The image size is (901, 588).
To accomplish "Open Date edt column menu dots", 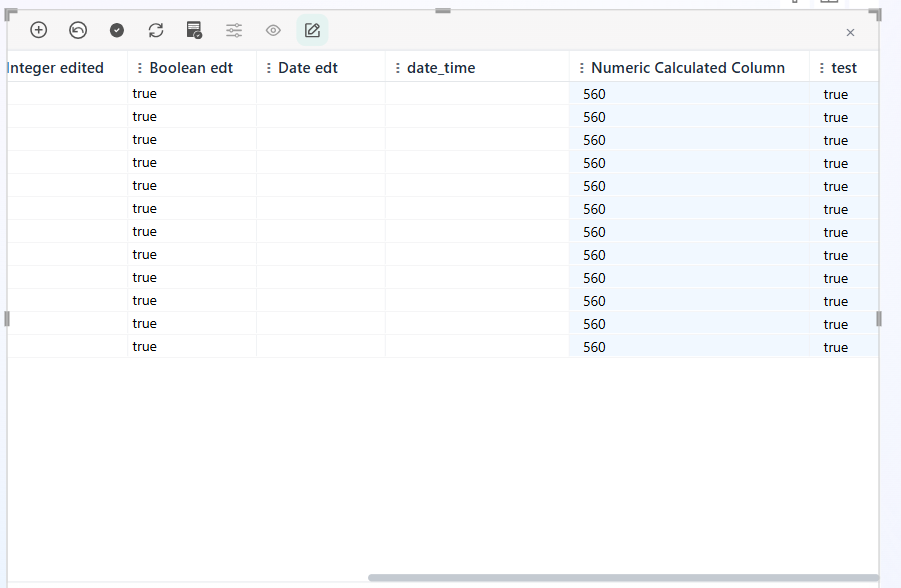I will click(x=268, y=68).
